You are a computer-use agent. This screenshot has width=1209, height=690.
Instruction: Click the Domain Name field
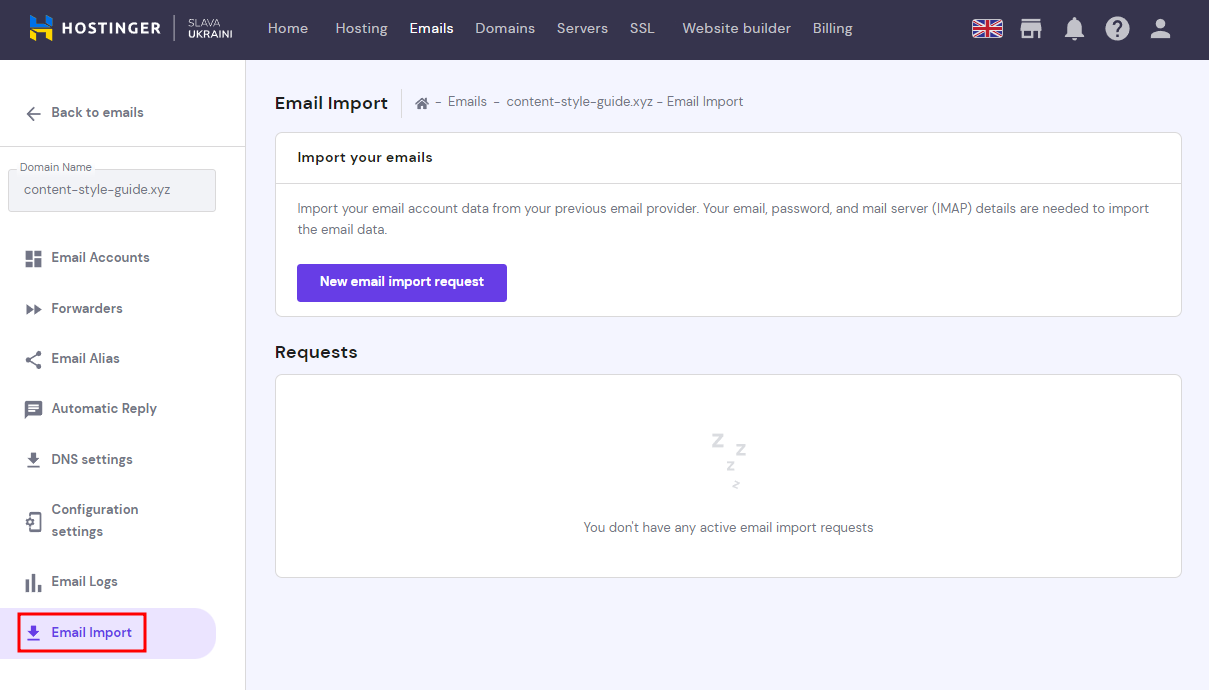click(112, 190)
